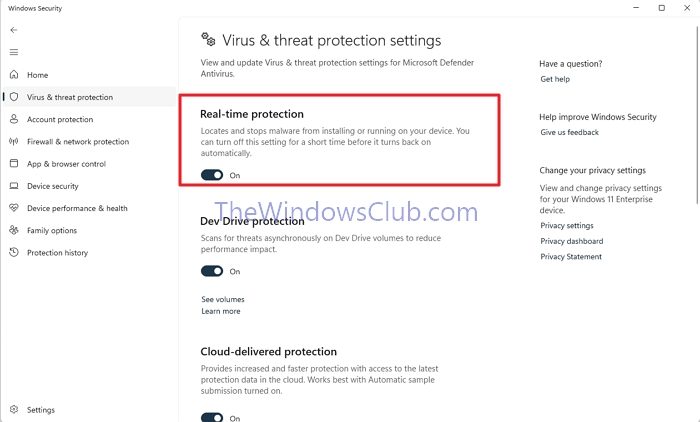Image resolution: width=700 pixels, height=422 pixels.
Task: Toggle the Cloud-delivered protection switch
Action: click(212, 418)
